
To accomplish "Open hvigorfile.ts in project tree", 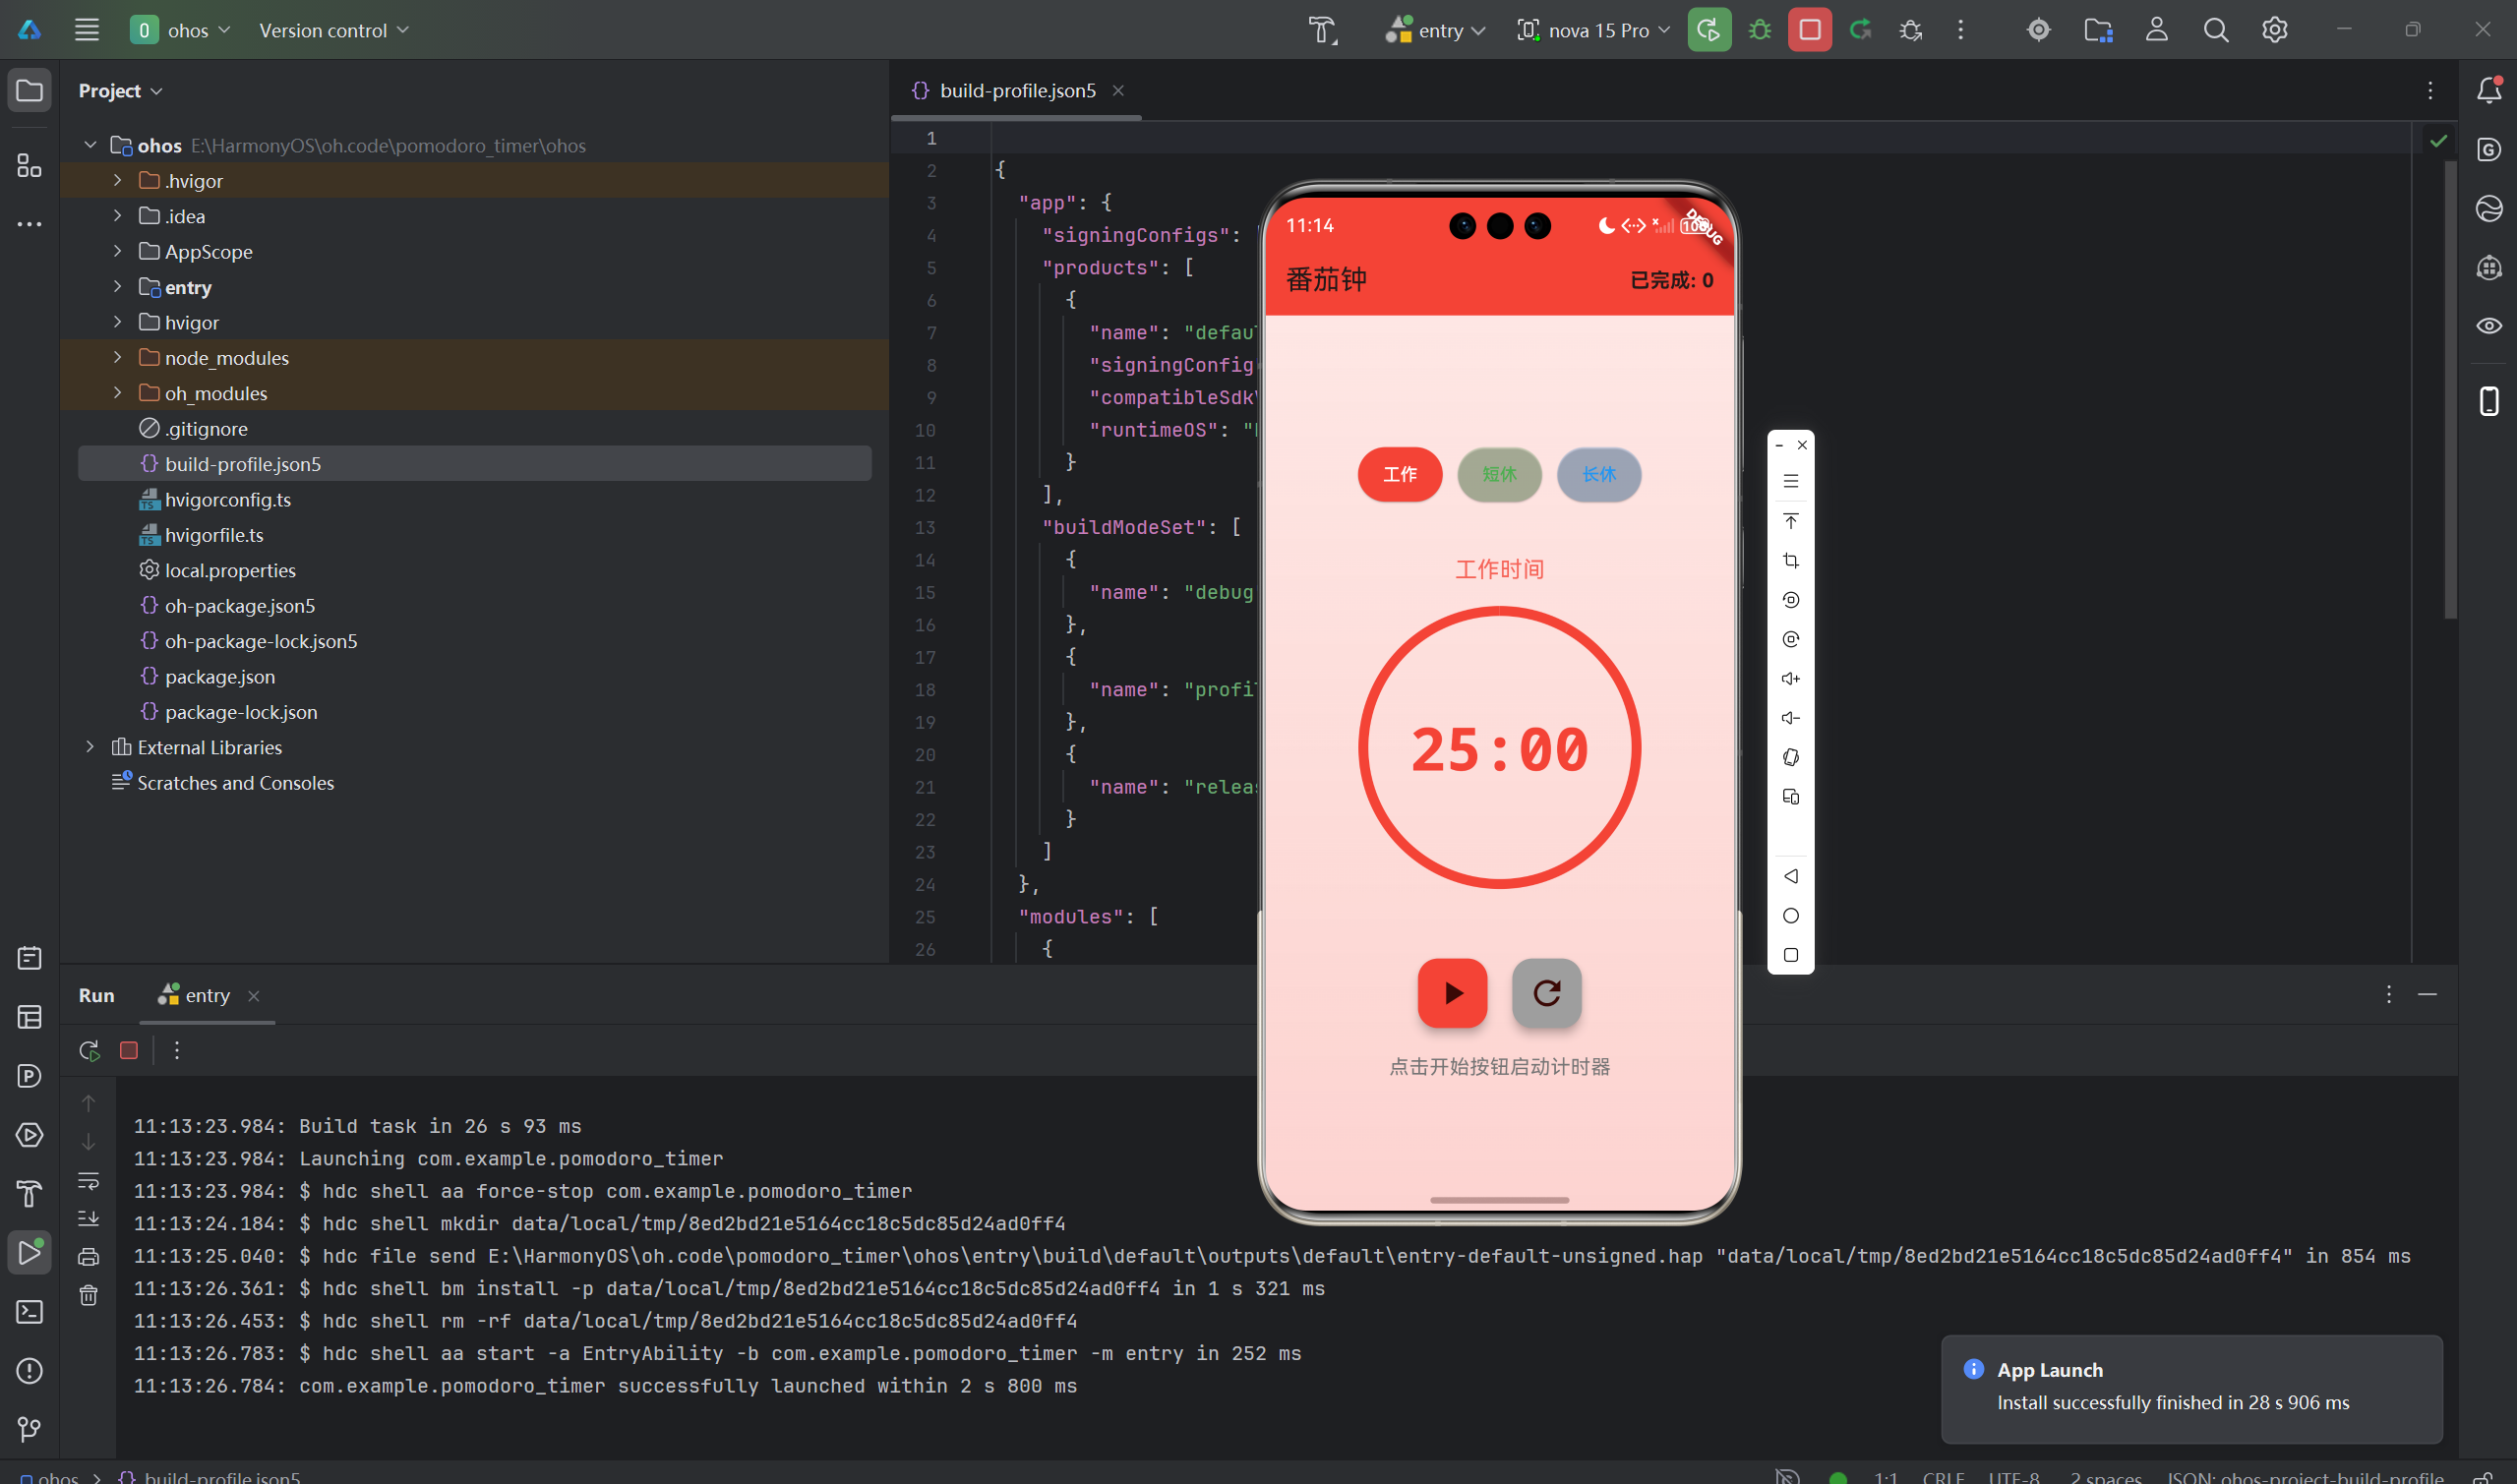I will click(214, 535).
